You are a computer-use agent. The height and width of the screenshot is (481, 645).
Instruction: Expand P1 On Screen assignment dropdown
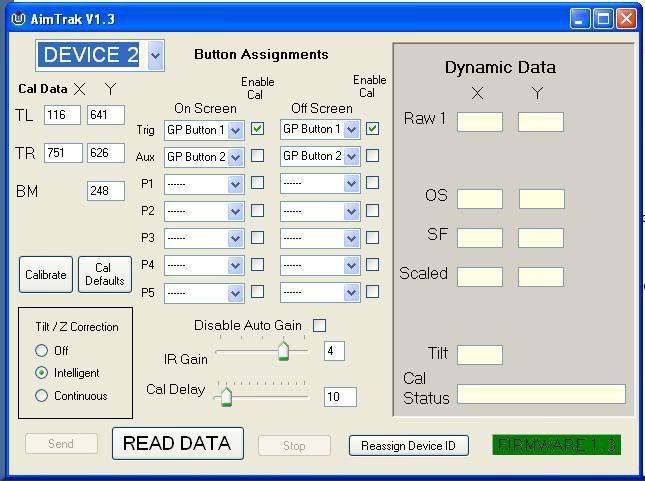click(235, 184)
